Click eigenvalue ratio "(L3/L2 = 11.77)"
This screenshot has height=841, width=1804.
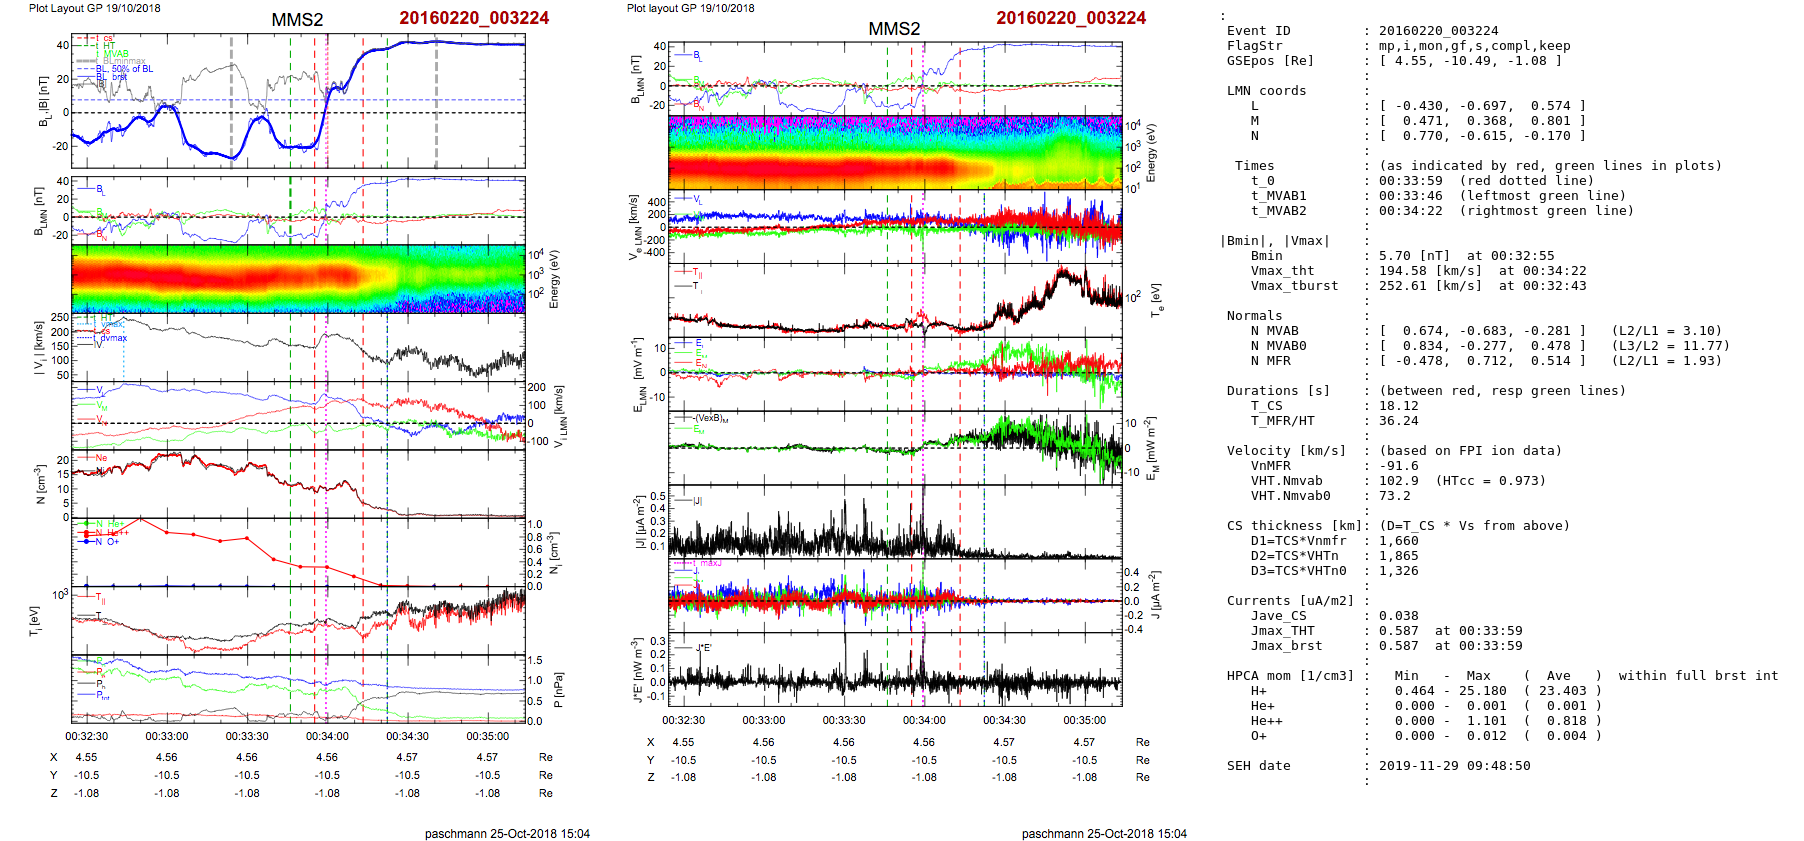[x=1670, y=346]
